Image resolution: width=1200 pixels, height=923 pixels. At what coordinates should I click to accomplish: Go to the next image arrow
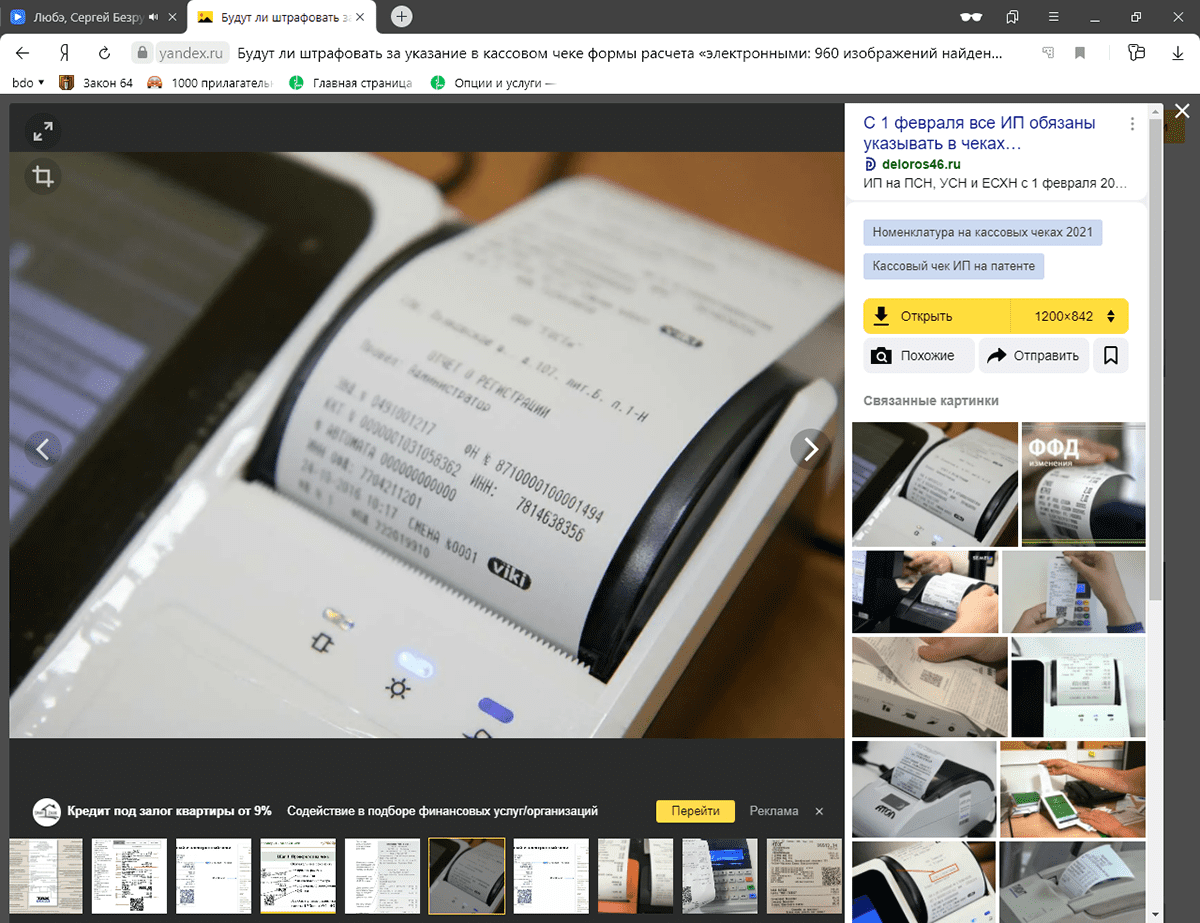pyautogui.click(x=810, y=450)
